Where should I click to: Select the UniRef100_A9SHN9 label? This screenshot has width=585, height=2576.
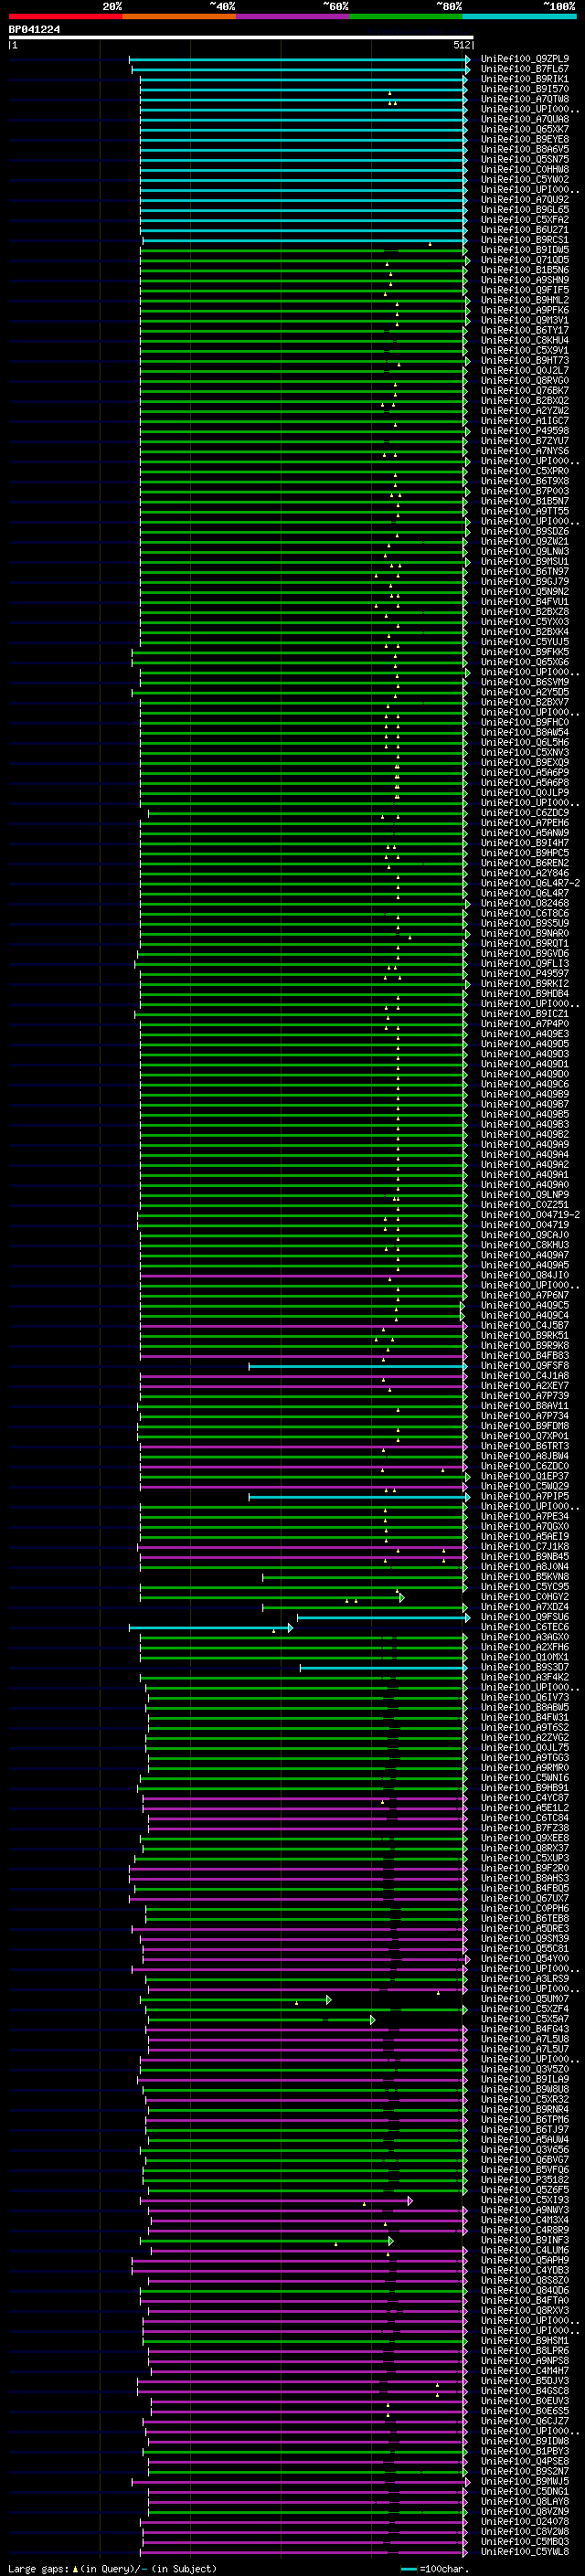point(525,280)
